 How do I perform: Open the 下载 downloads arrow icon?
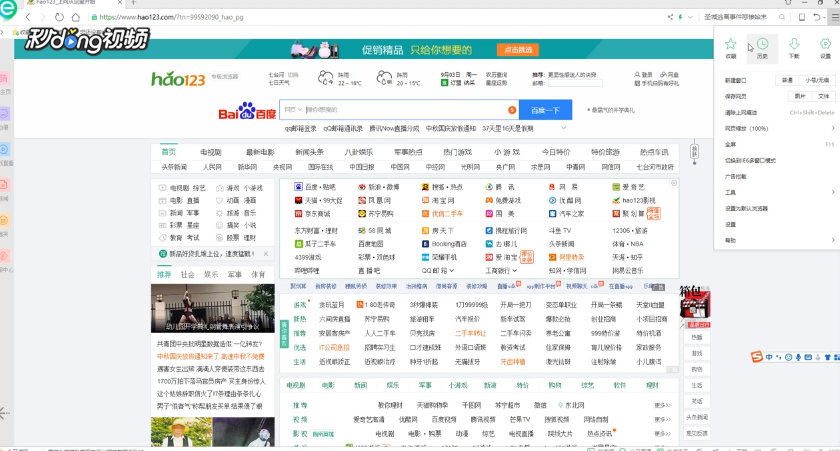coord(794,44)
